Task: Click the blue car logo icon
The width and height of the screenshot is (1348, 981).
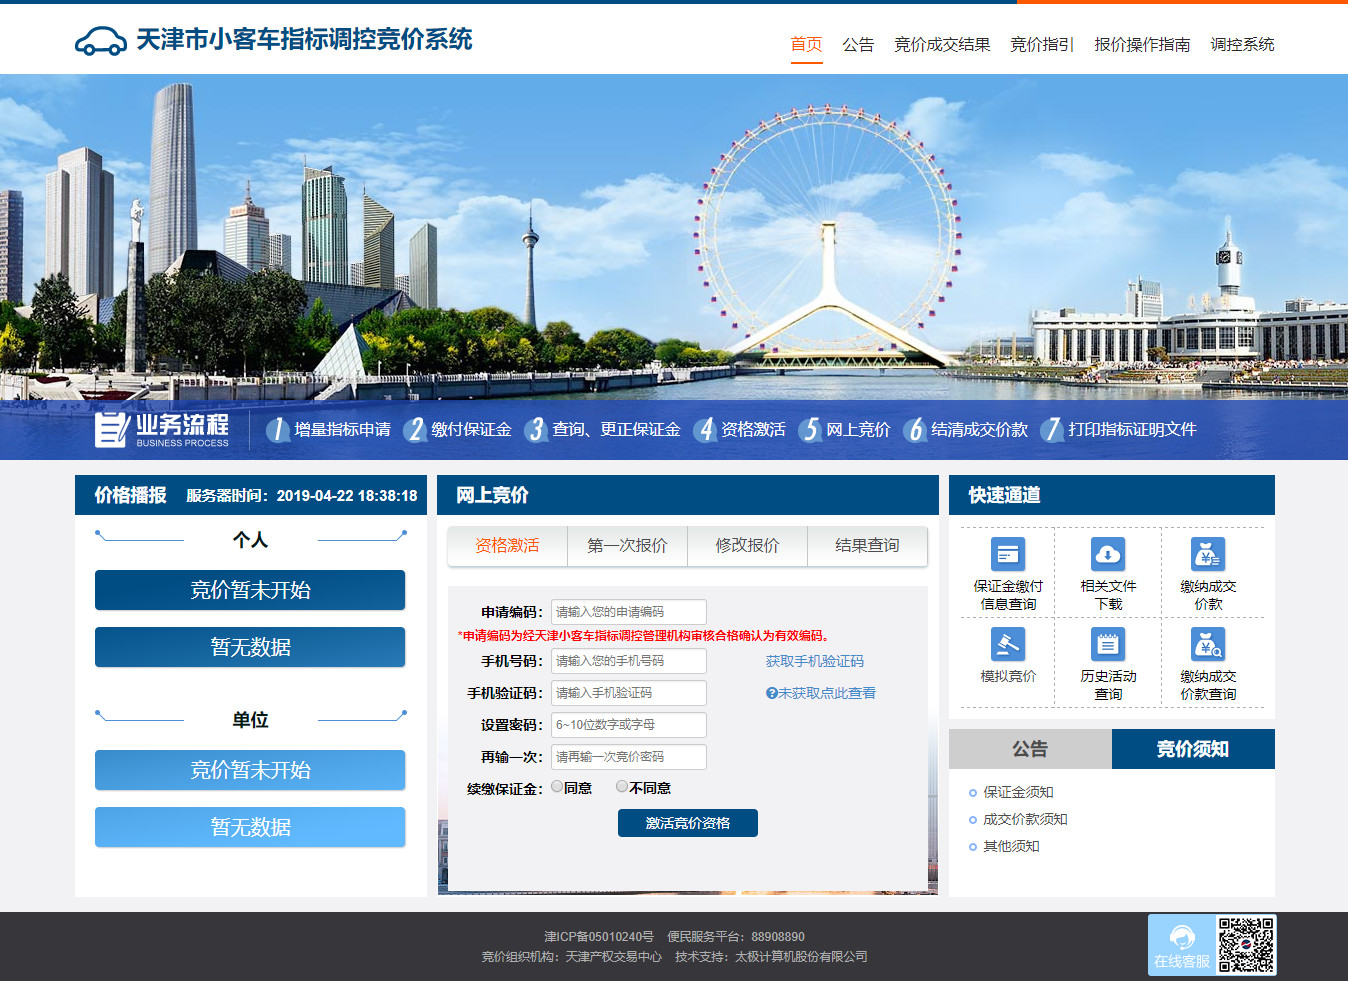Action: pyautogui.click(x=101, y=41)
